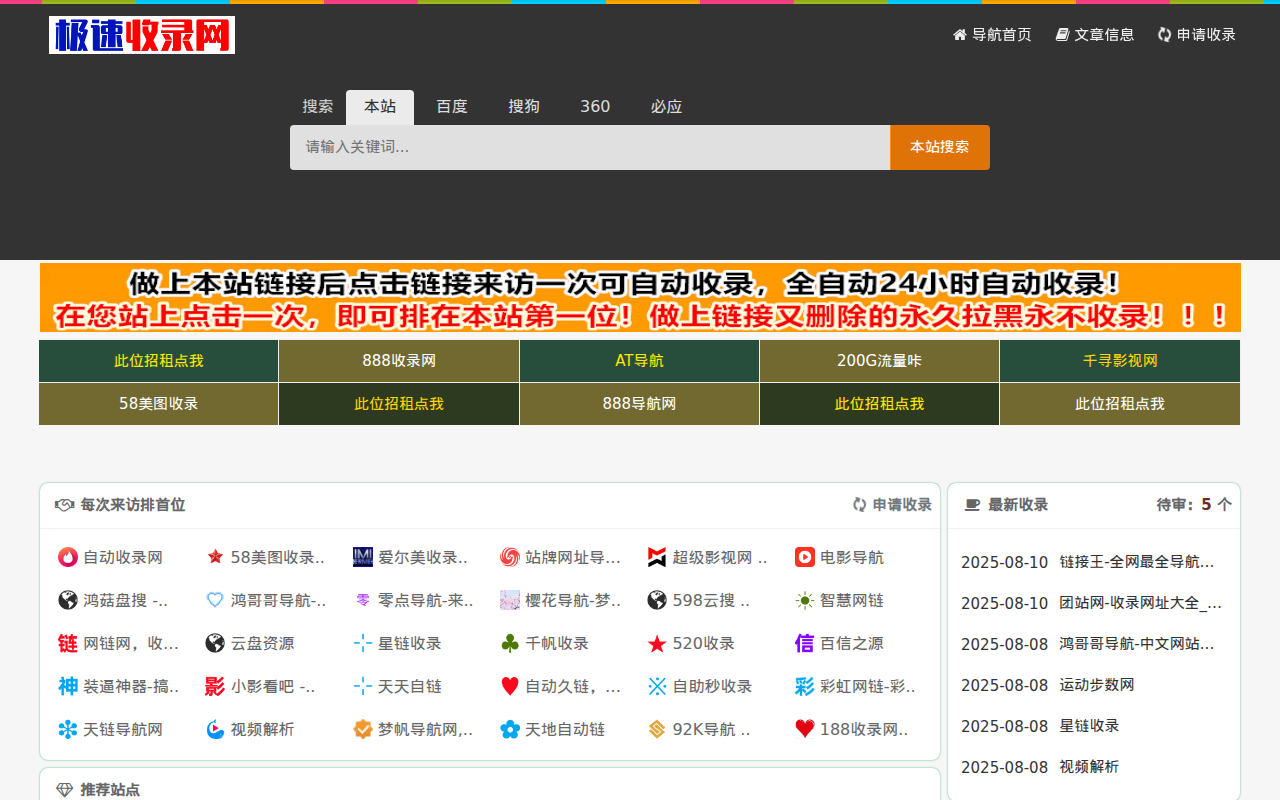
Task: Click the red heart icon for 自动久链
Action: tap(510, 687)
